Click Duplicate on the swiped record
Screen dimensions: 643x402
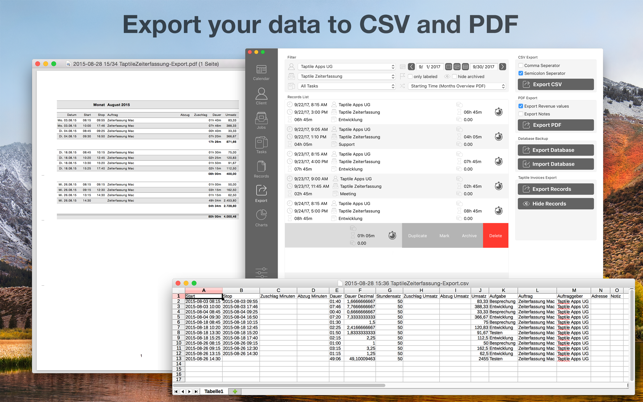pos(417,235)
